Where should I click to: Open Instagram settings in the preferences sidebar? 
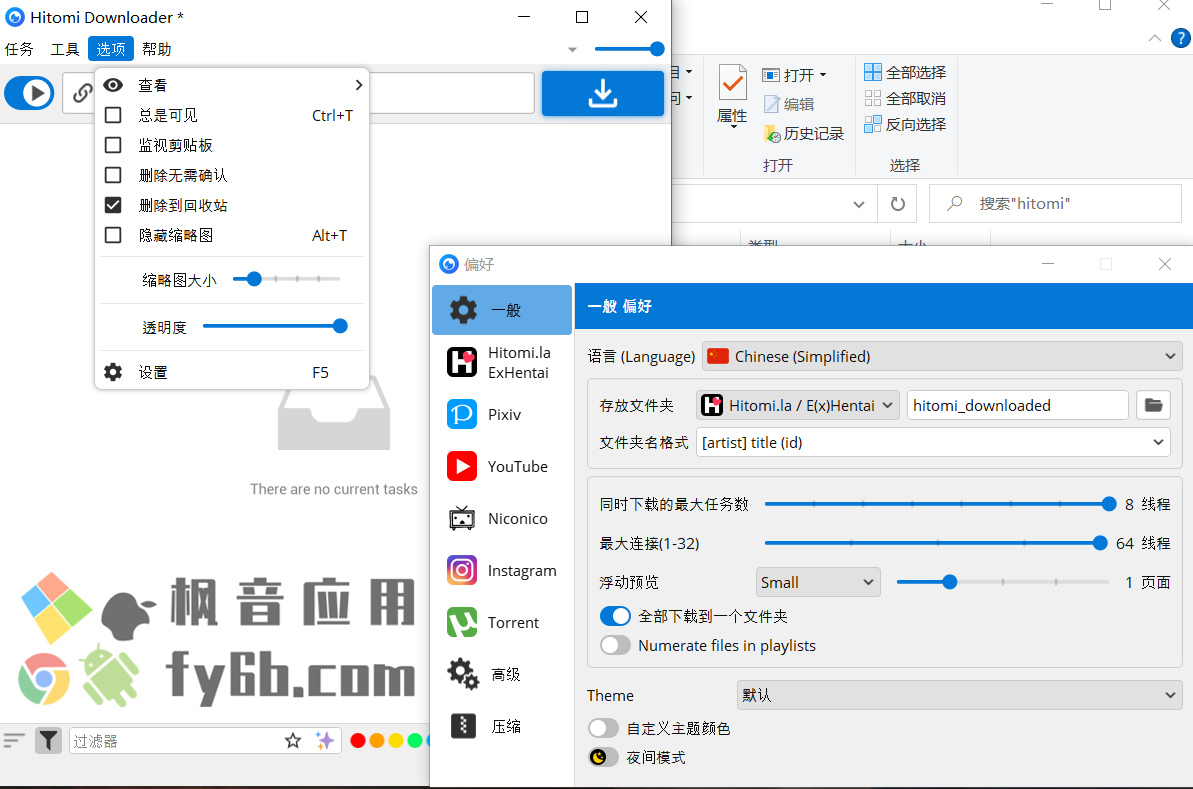(502, 571)
